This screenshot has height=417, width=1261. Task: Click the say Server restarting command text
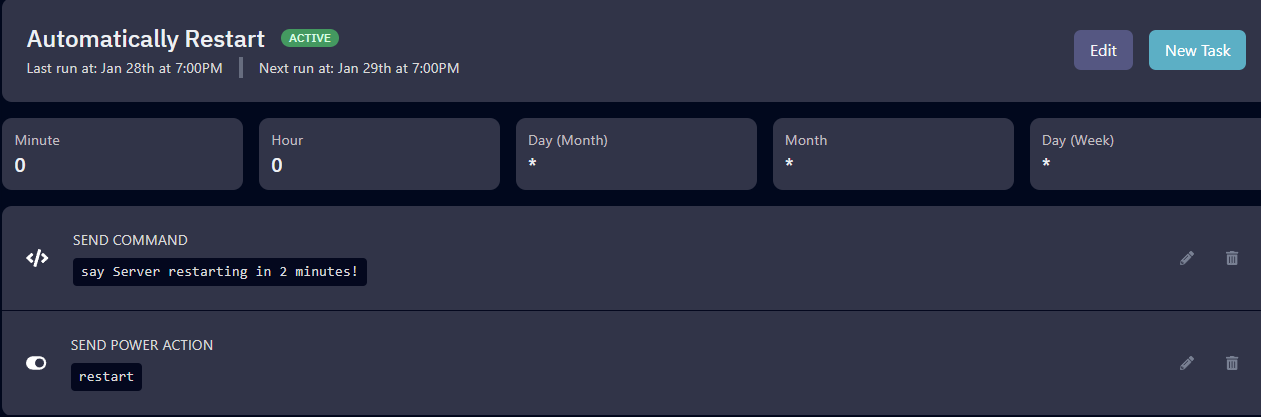pos(219,272)
